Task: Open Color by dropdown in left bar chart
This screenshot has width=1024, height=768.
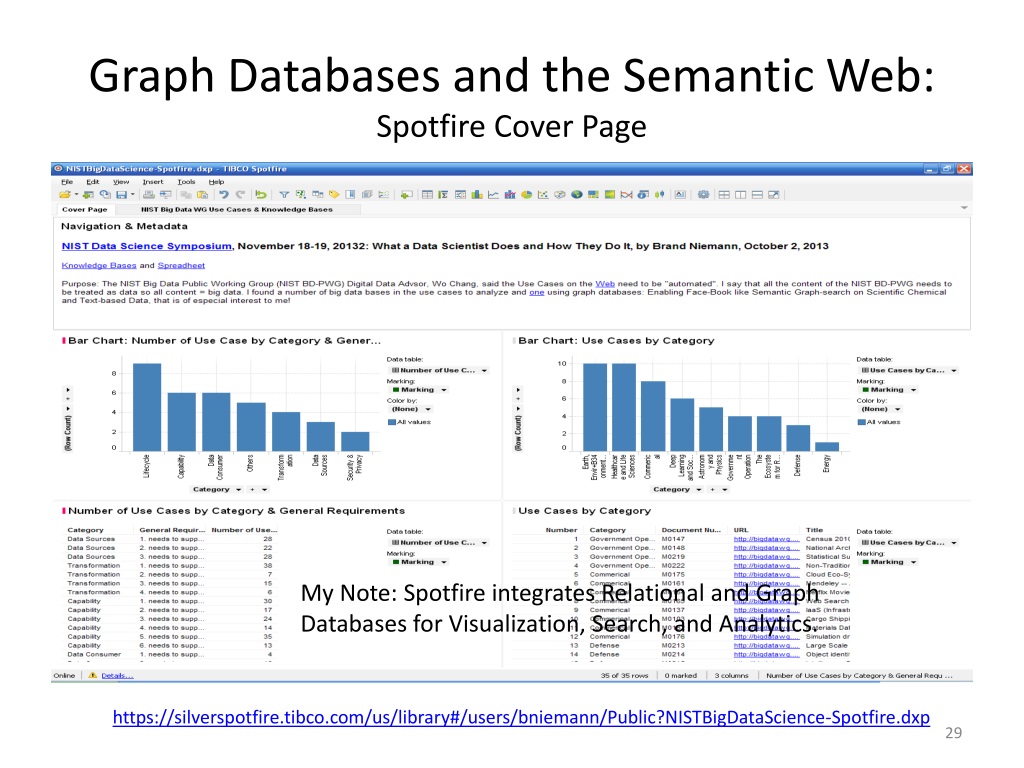Action: click(411, 409)
